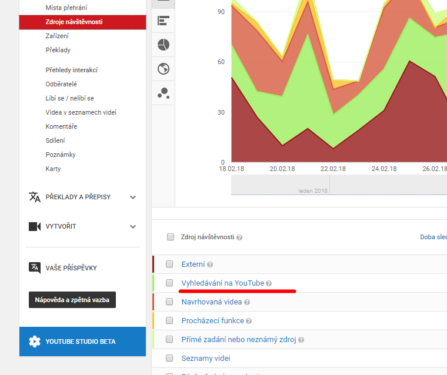Check the Vyhledávání na YouTube checkbox

pyautogui.click(x=169, y=283)
